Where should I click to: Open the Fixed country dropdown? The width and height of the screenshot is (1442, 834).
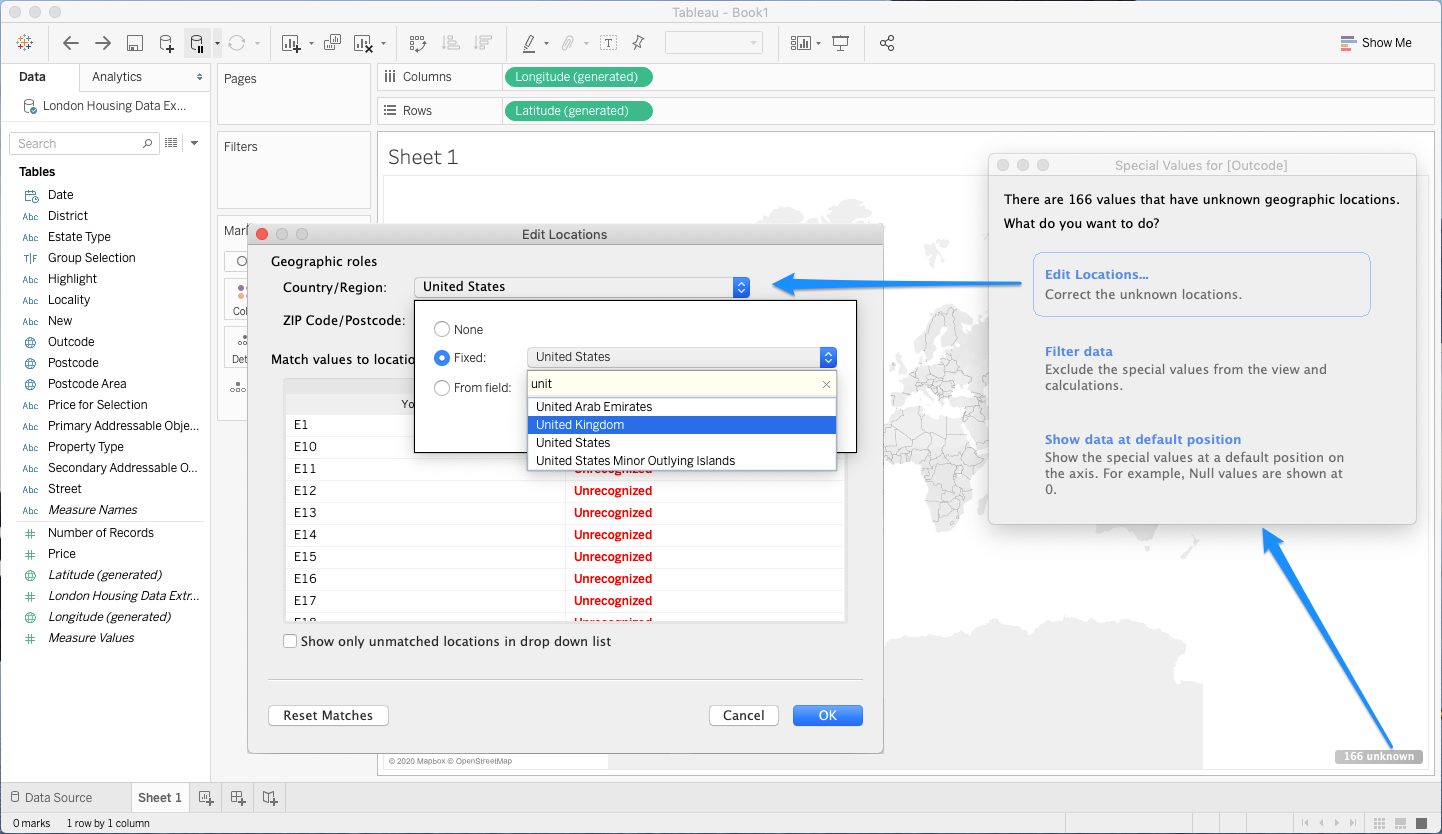pyautogui.click(x=682, y=357)
